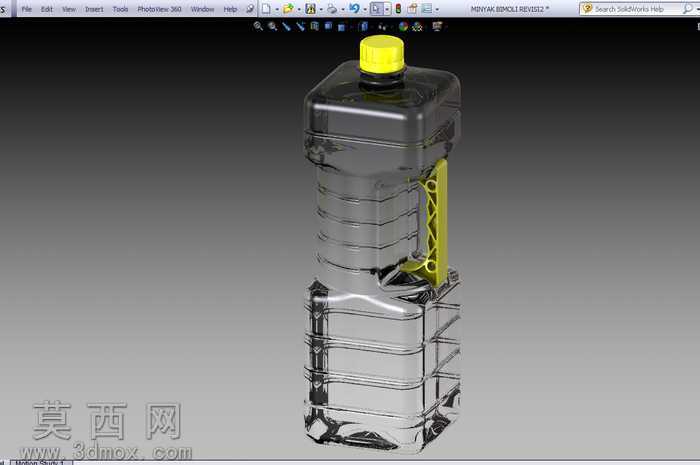Zoom to Fit in heads-up toolbar
The image size is (700, 465).
258,26
